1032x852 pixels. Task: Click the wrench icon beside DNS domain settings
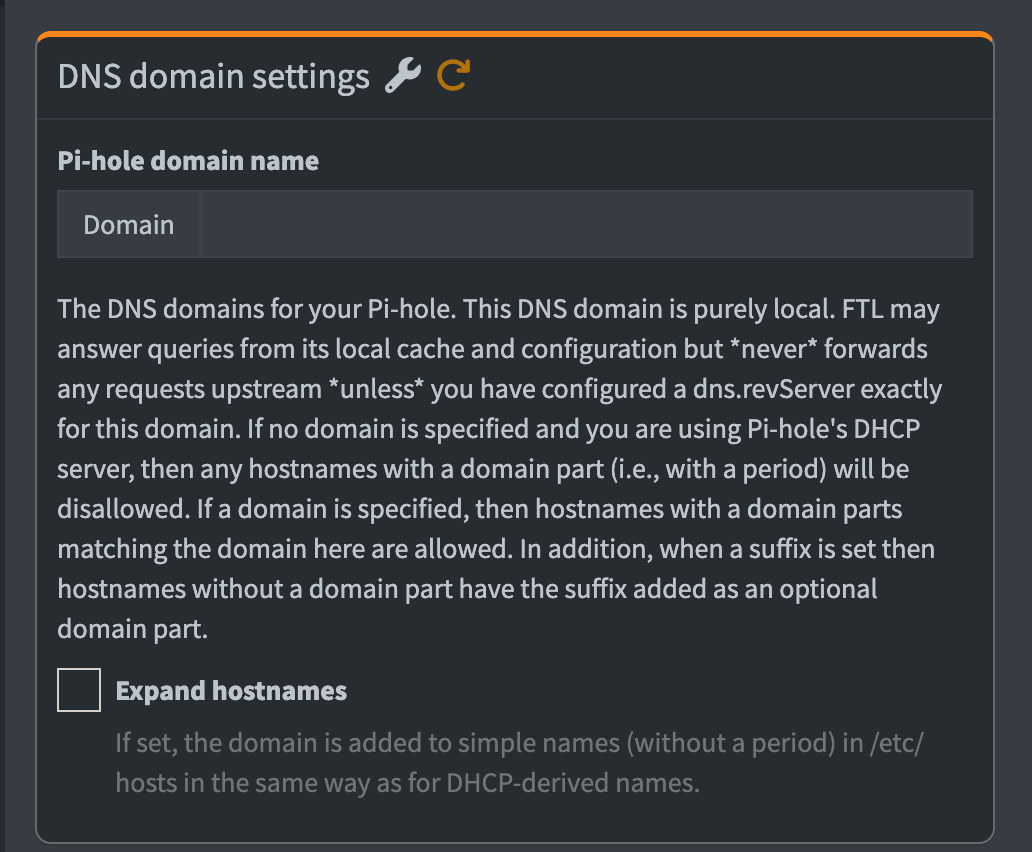pyautogui.click(x=403, y=76)
